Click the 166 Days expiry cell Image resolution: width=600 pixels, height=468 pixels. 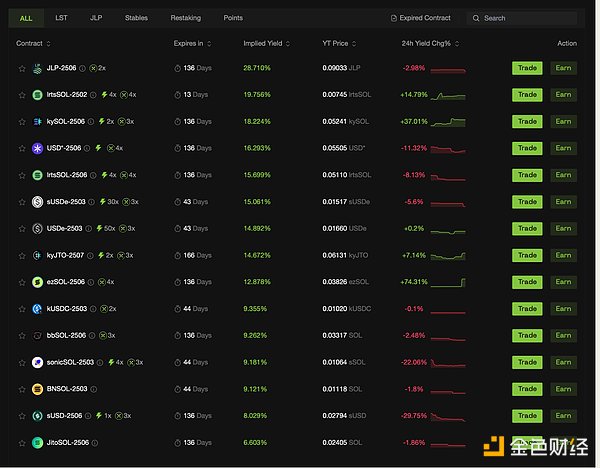coord(193,255)
